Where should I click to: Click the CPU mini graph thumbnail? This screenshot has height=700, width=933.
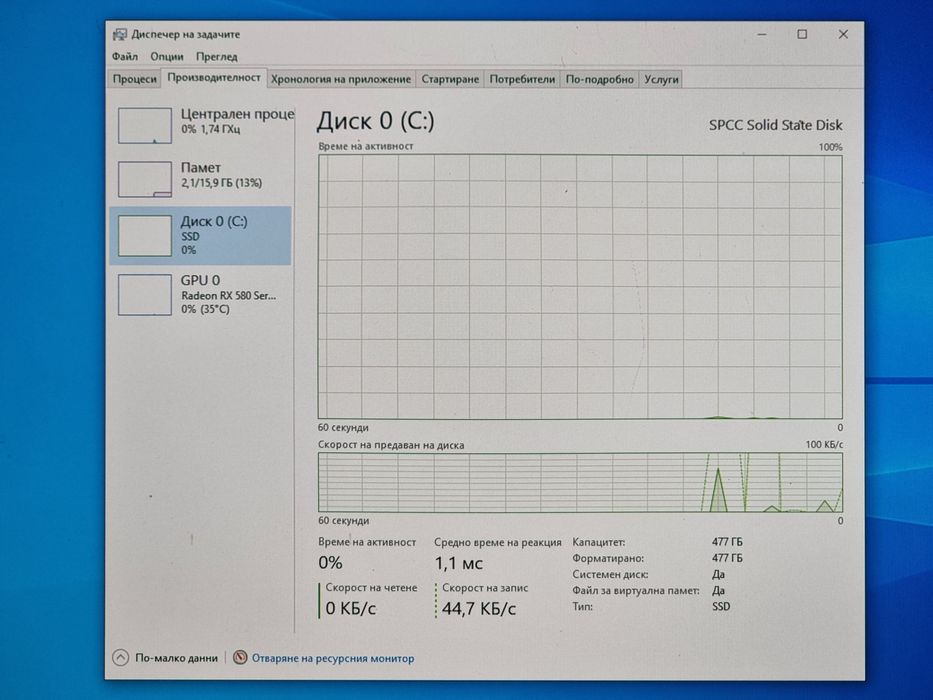(x=145, y=125)
